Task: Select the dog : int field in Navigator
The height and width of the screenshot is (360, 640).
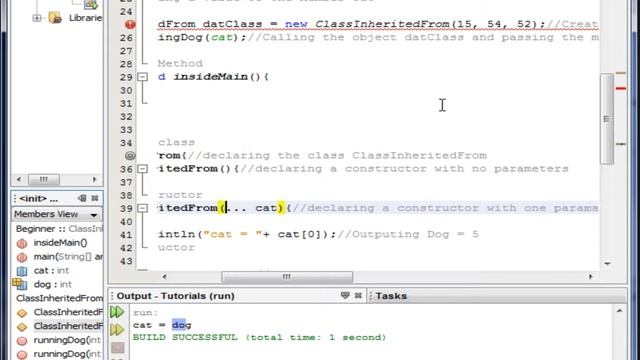Action: pyautogui.click(x=53, y=284)
